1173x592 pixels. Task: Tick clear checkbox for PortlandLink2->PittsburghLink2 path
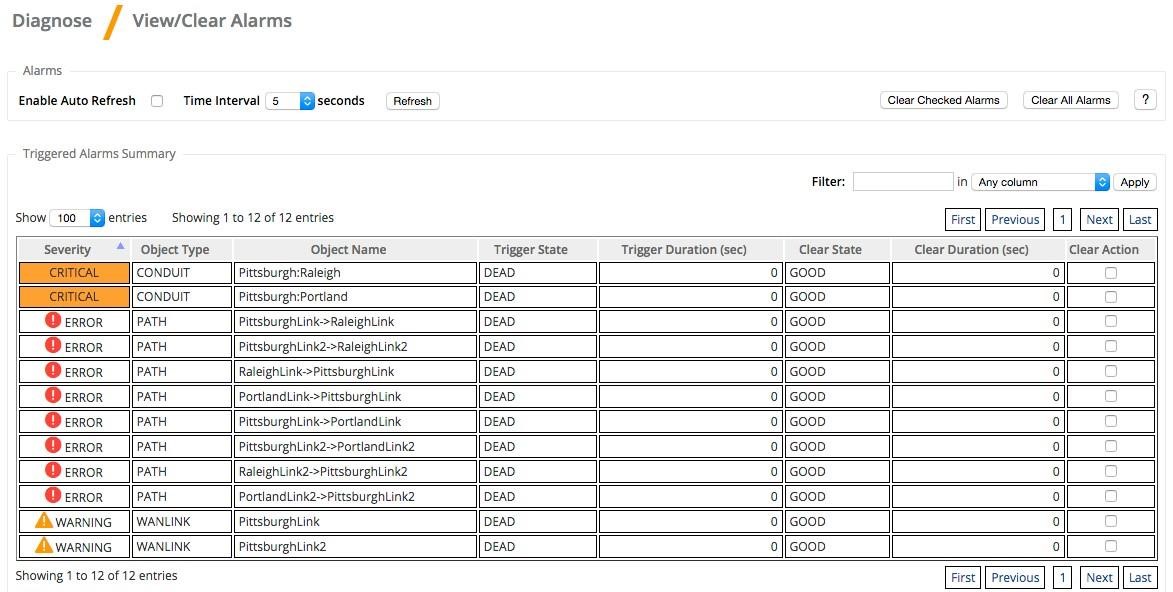pyautogui.click(x=1111, y=496)
